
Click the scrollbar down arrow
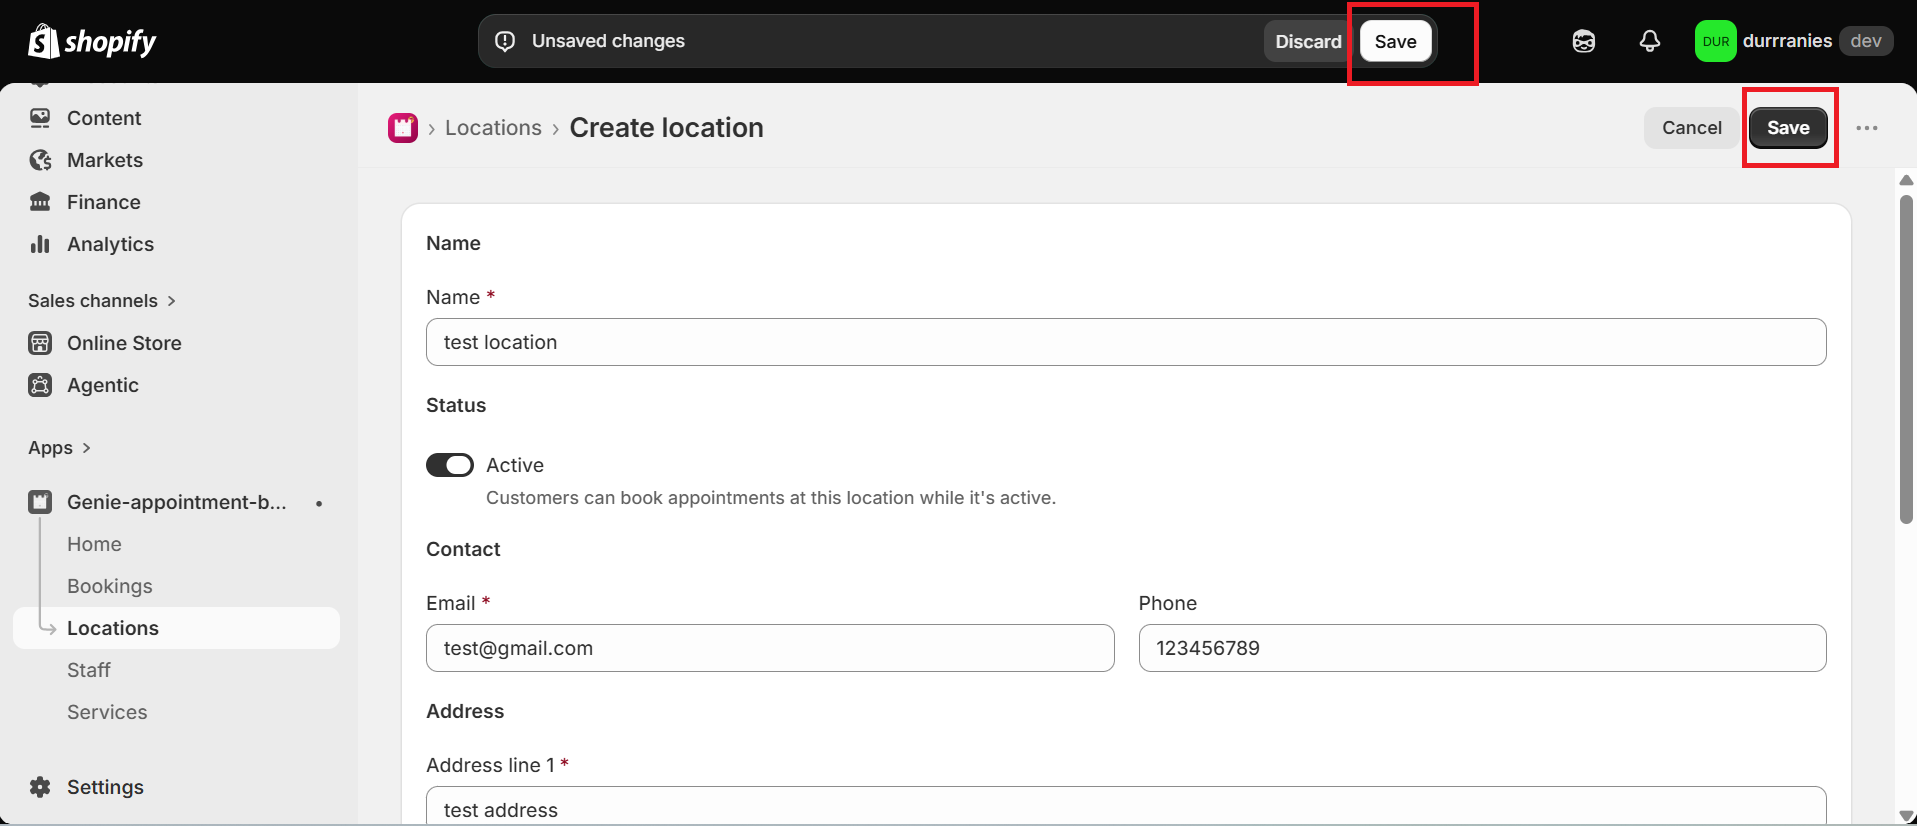coord(1906,815)
